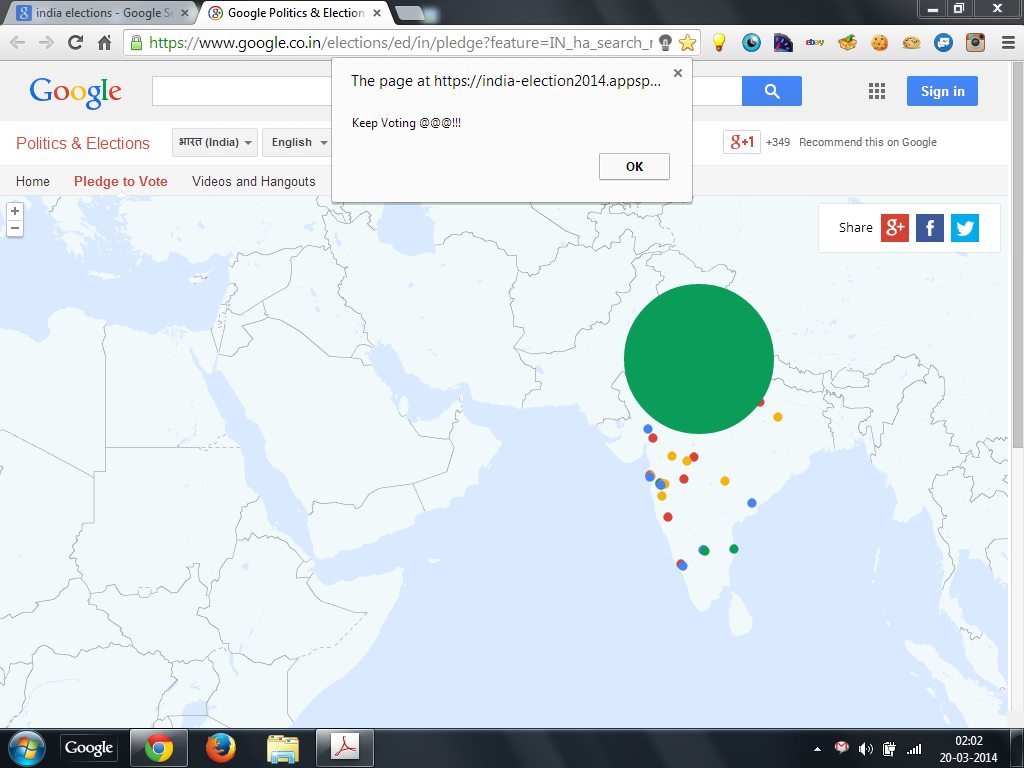The height and width of the screenshot is (768, 1024).
Task: Click the g+1 recommend button
Action: click(x=742, y=142)
